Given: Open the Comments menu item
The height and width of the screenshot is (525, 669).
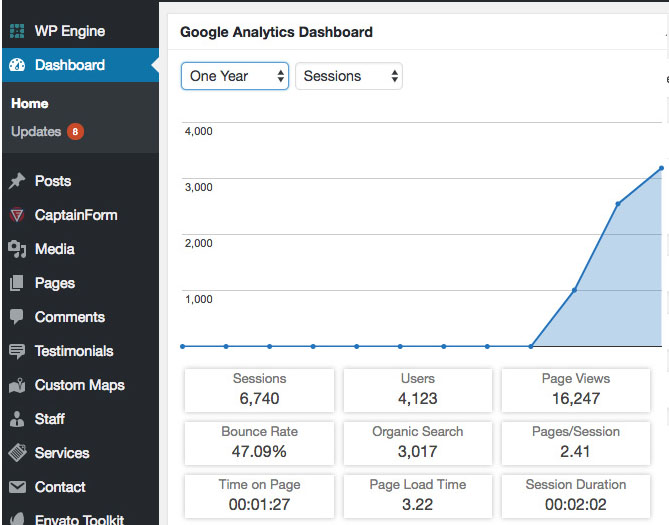Looking at the screenshot, I should coord(80,317).
